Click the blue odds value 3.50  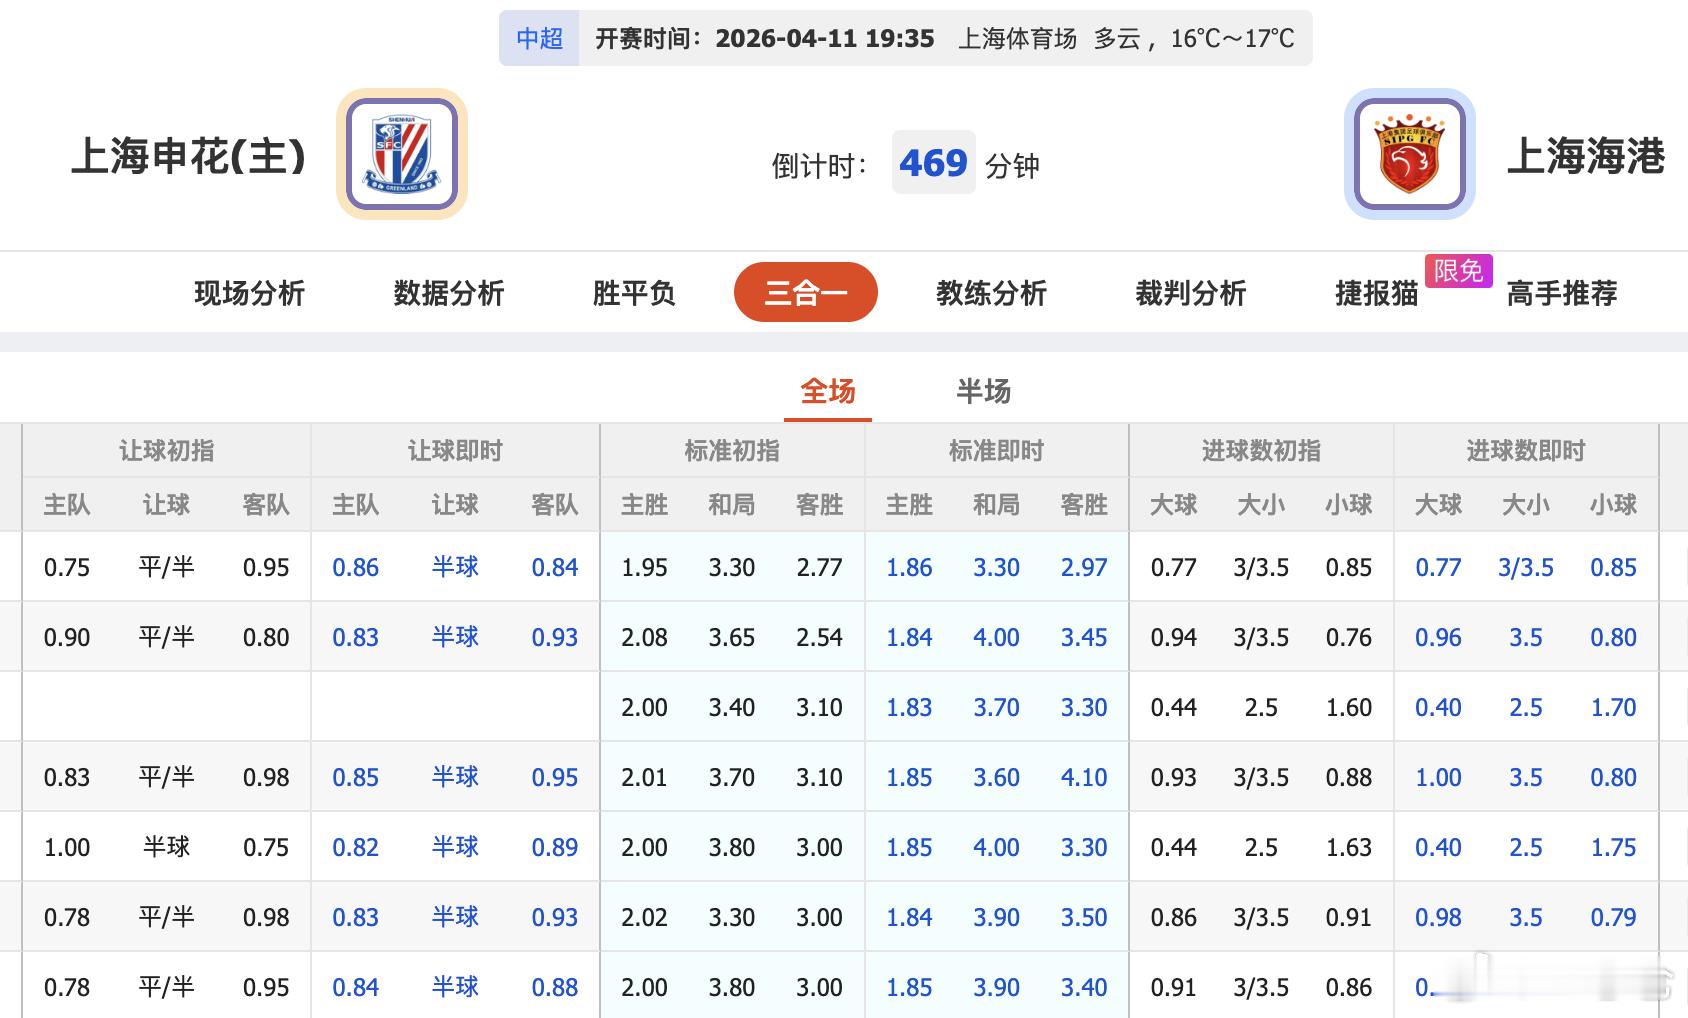tap(1084, 917)
